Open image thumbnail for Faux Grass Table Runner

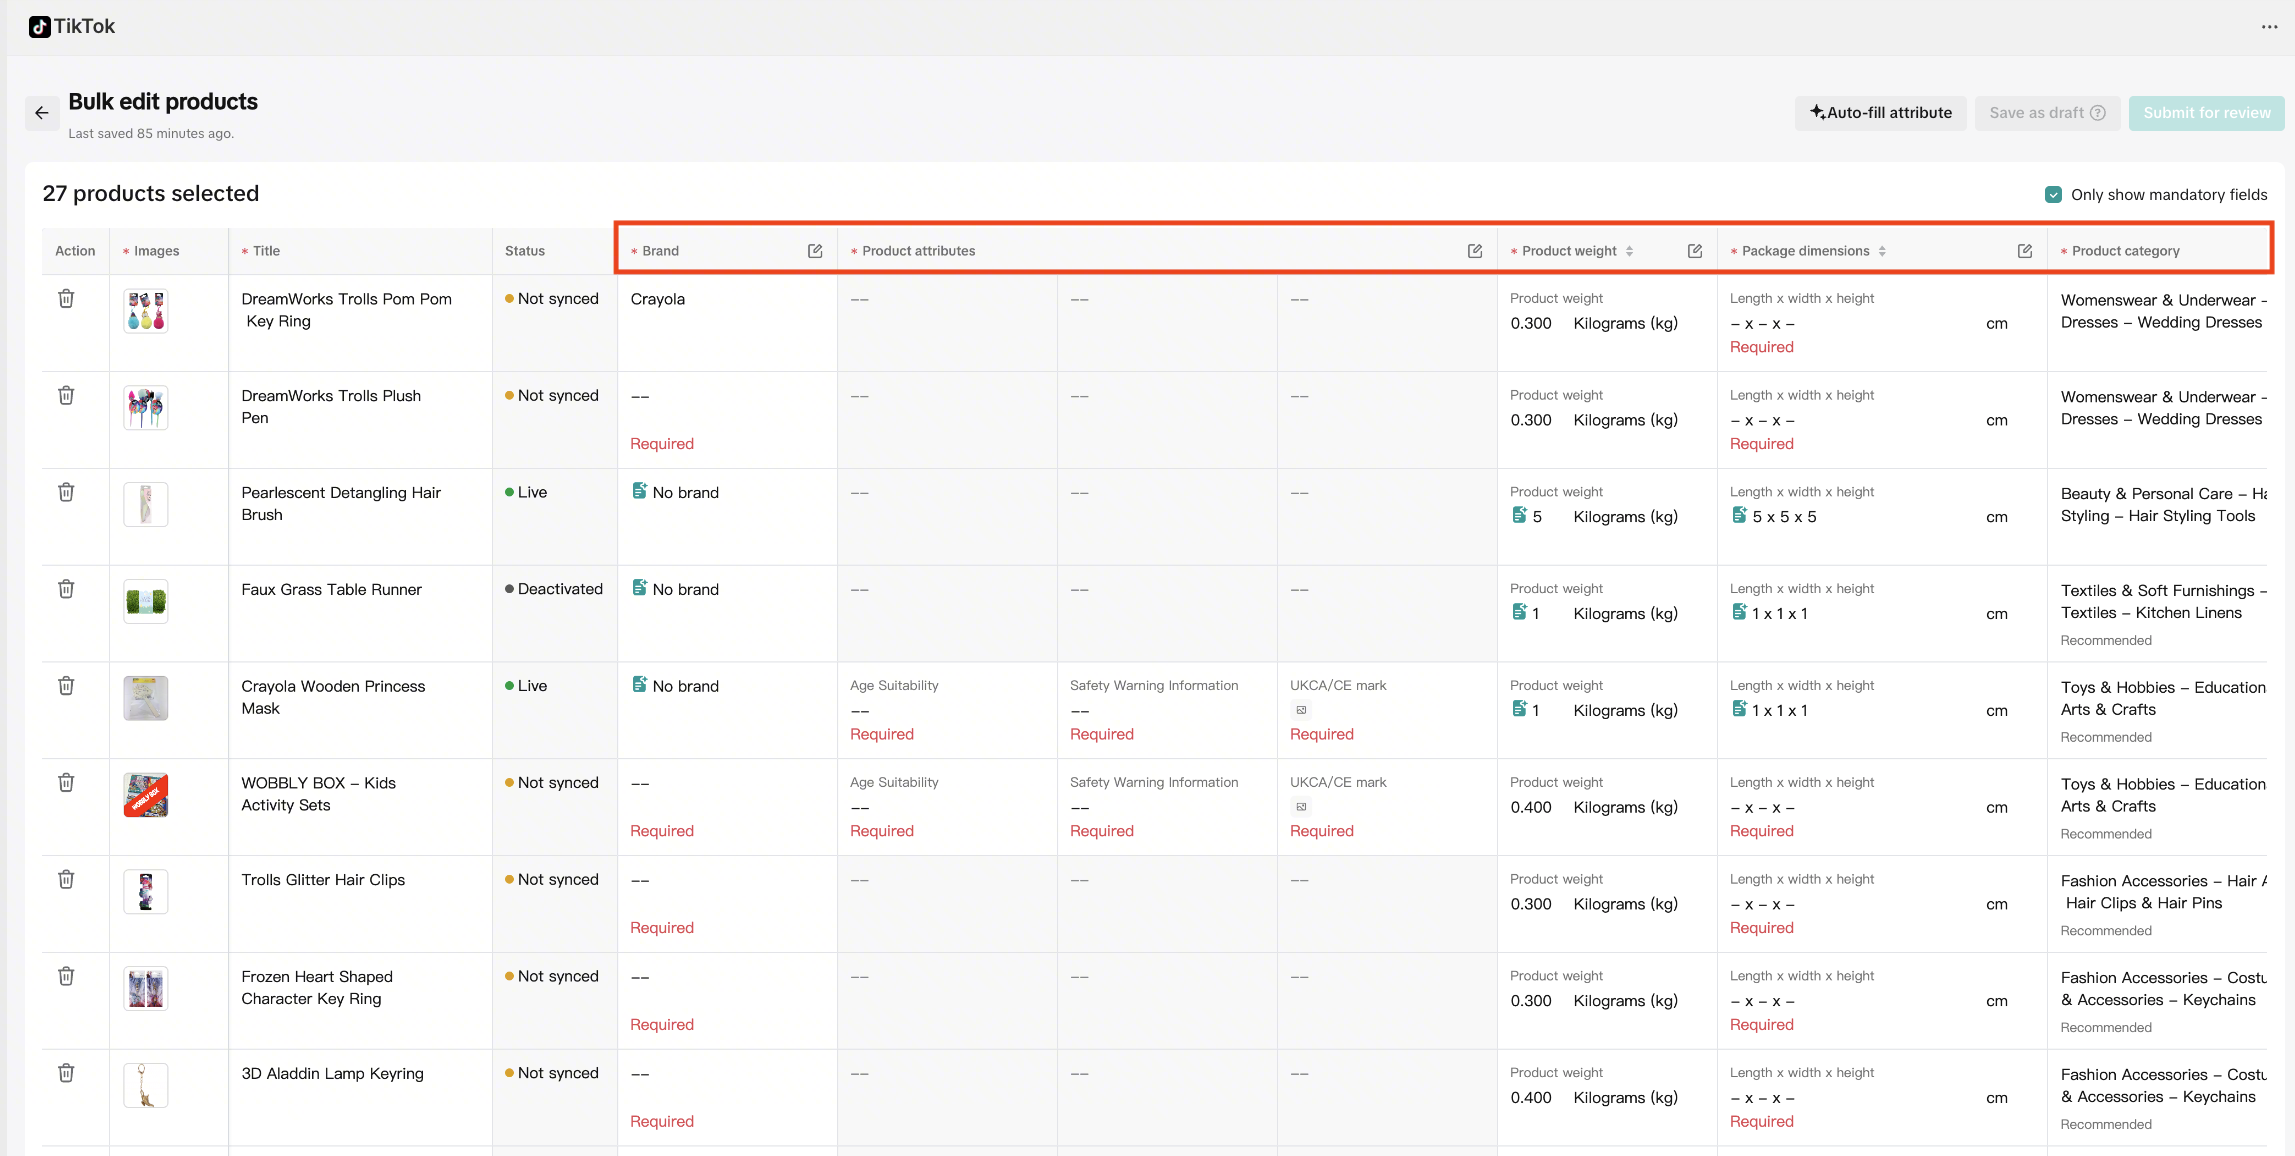146,602
